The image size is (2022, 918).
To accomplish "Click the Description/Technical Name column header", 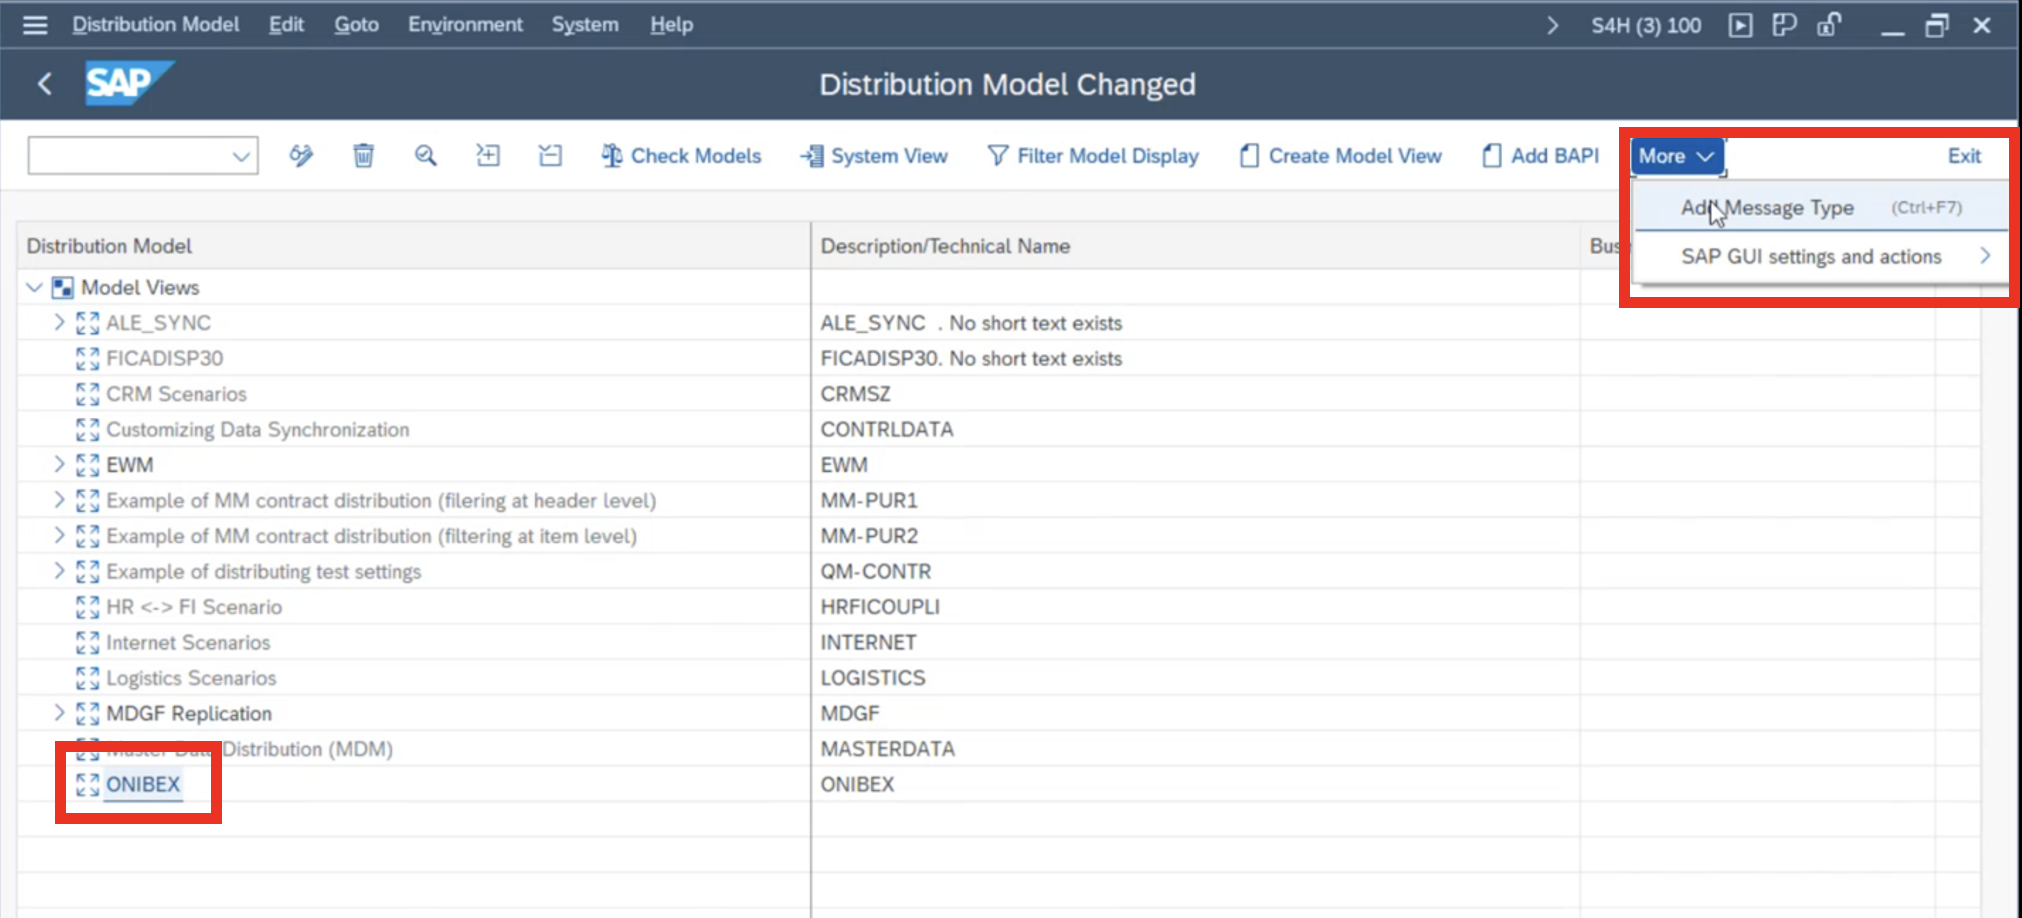I will click(x=1195, y=246).
